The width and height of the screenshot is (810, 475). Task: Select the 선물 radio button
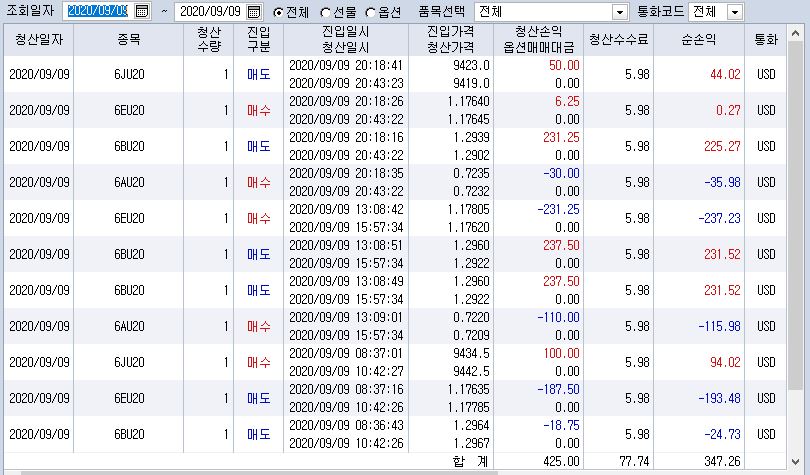tap(325, 12)
